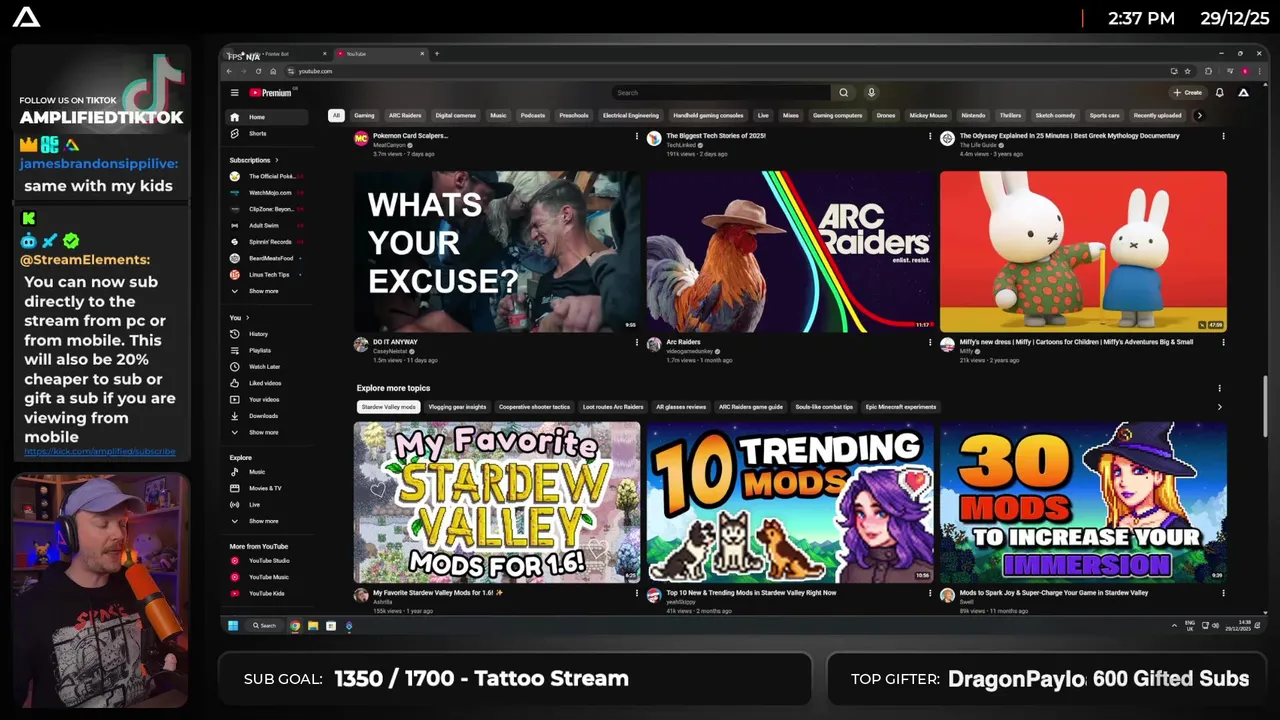Open Chrome extensions puzzle icon
Screen dimensions: 1280x720
1208,71
